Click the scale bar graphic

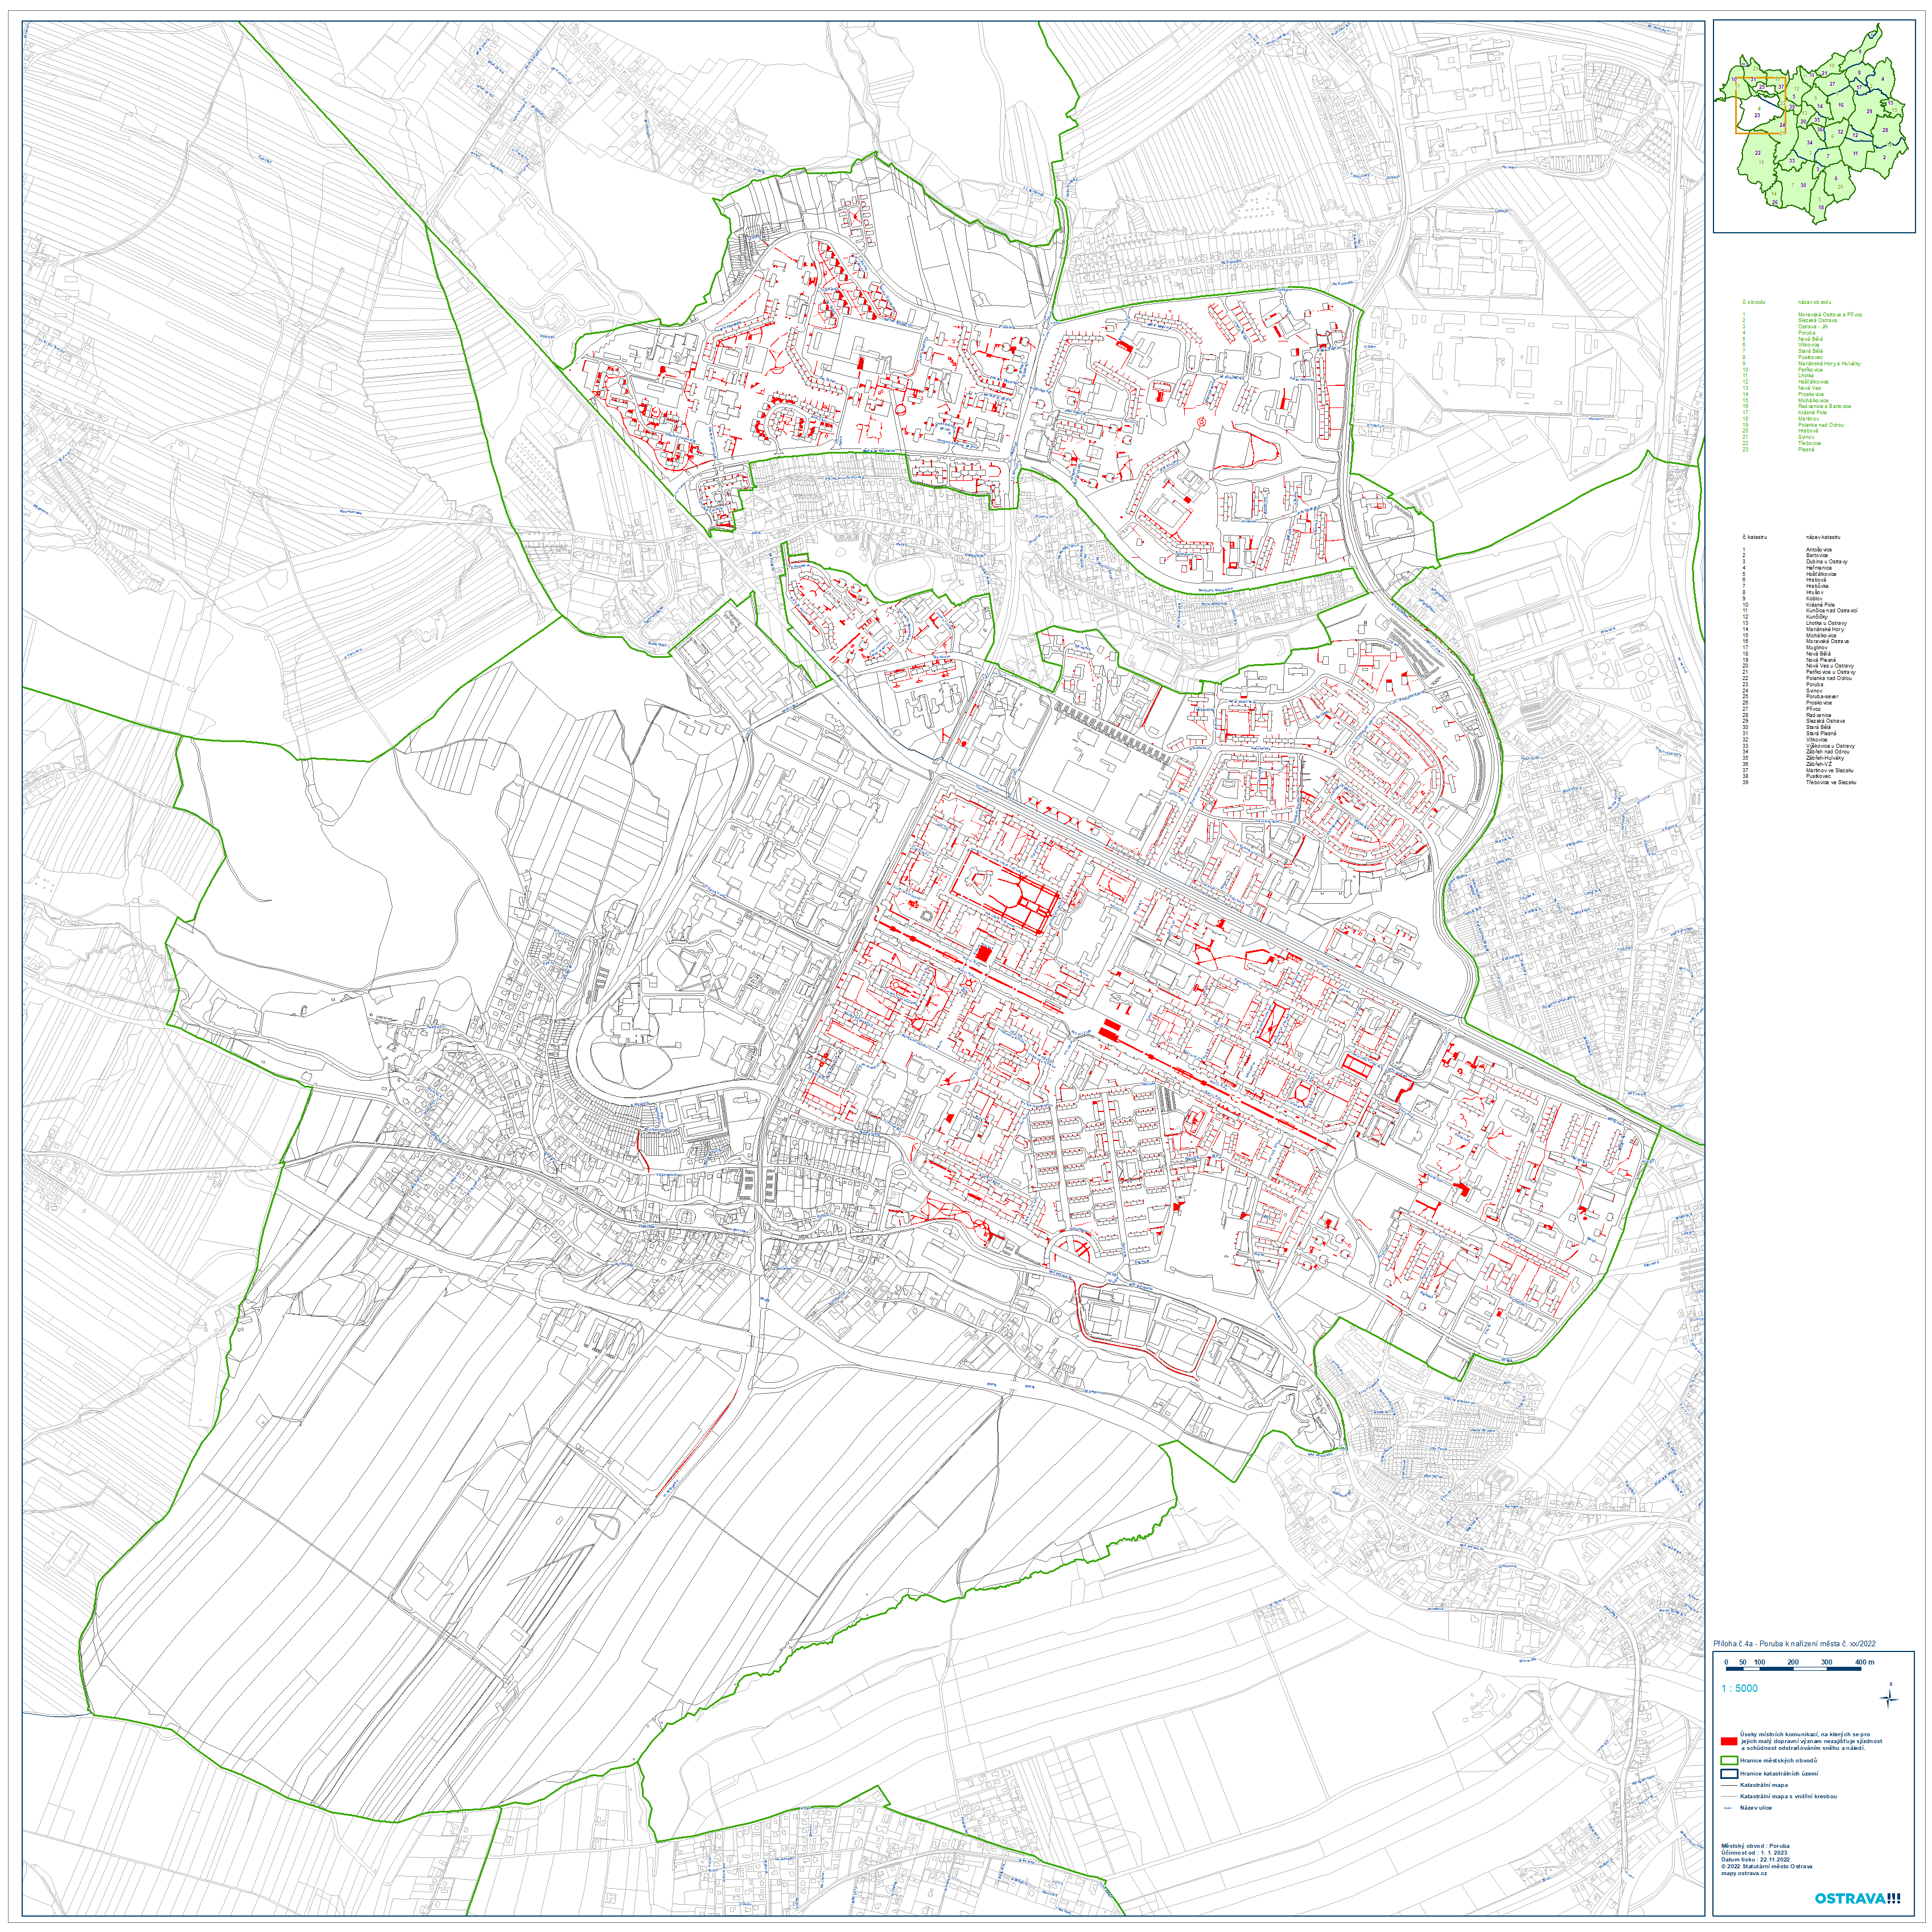coord(1794,1669)
